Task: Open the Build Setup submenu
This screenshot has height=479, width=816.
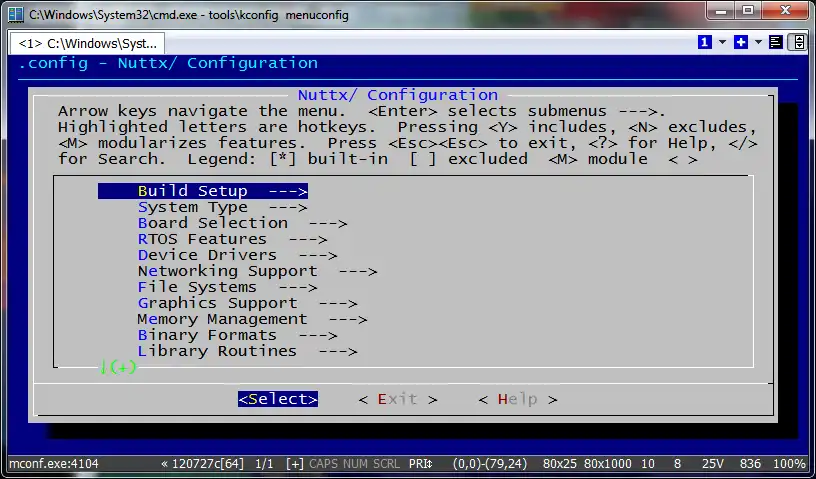Action: (x=203, y=191)
